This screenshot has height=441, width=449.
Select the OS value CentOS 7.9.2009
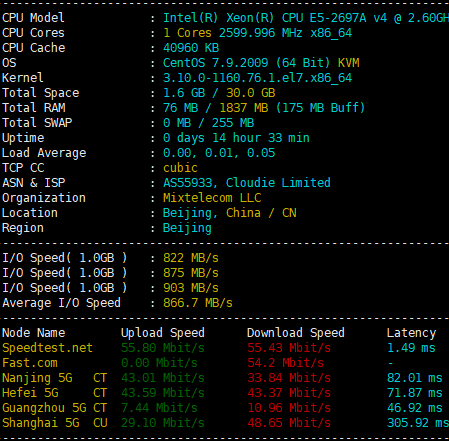[x=215, y=63]
